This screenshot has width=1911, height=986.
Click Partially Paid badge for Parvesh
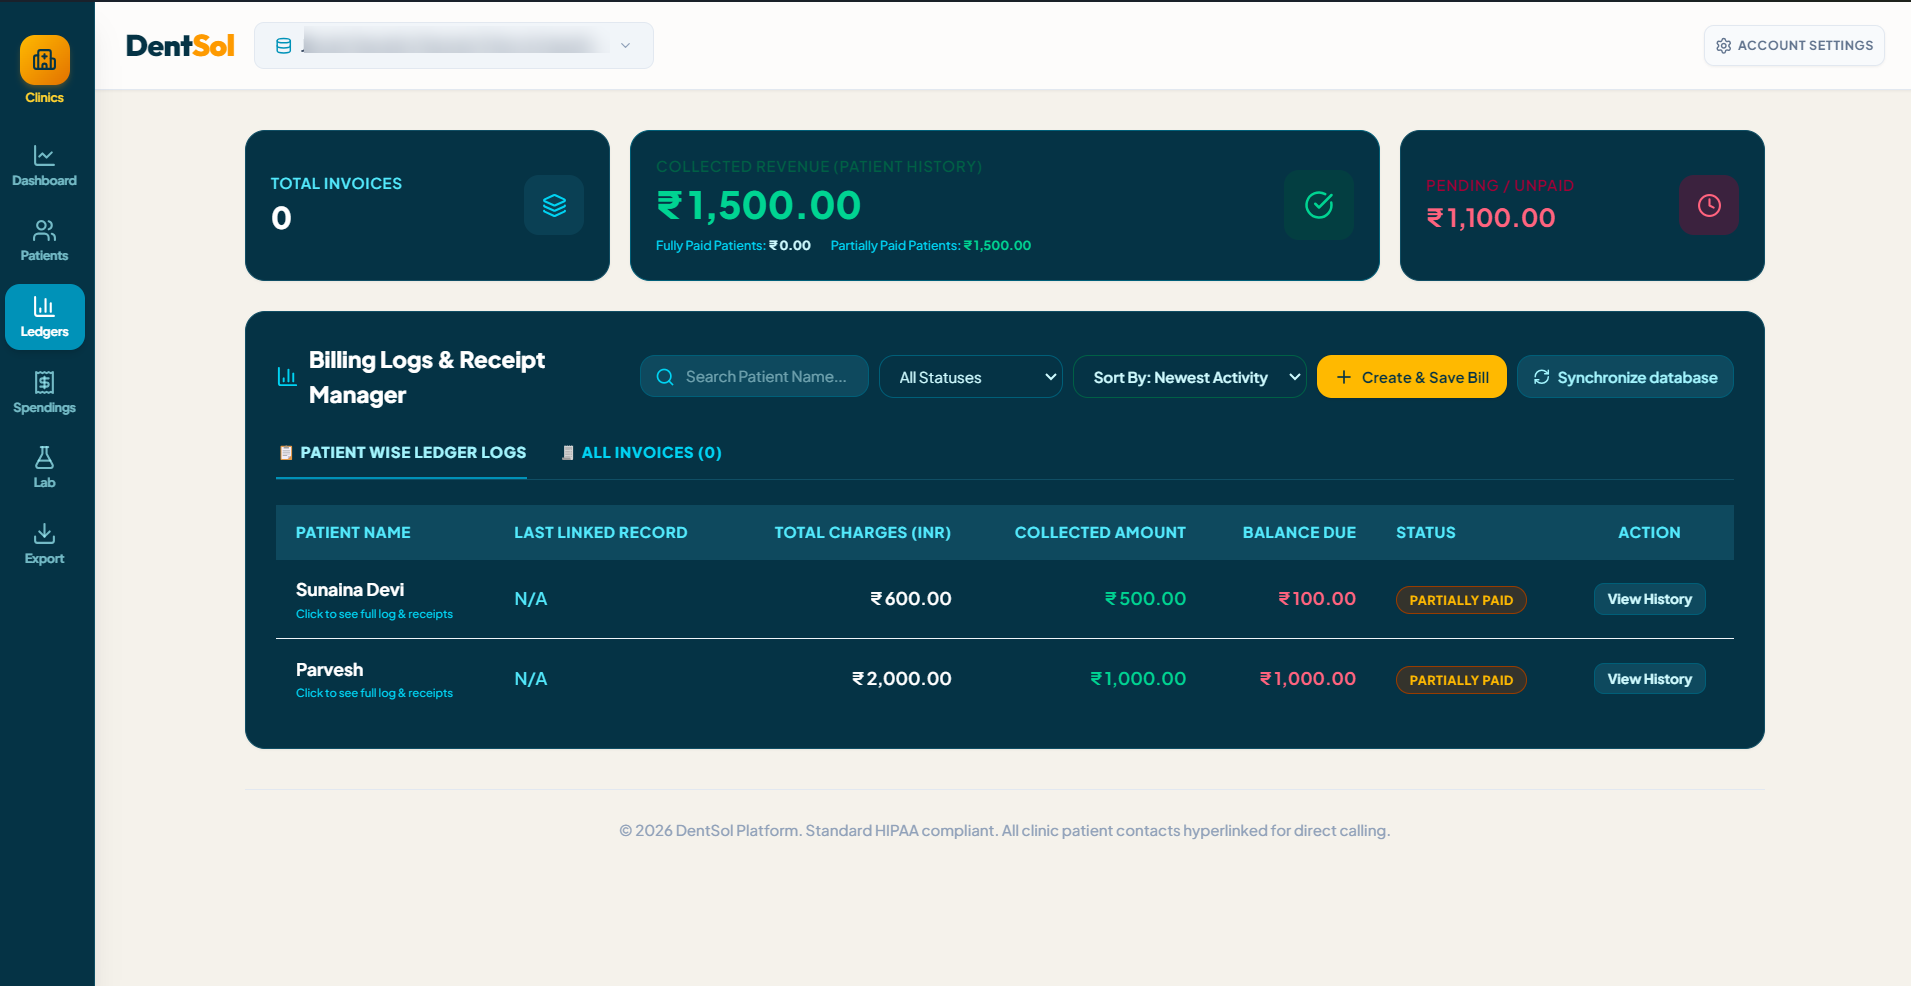tap(1461, 680)
